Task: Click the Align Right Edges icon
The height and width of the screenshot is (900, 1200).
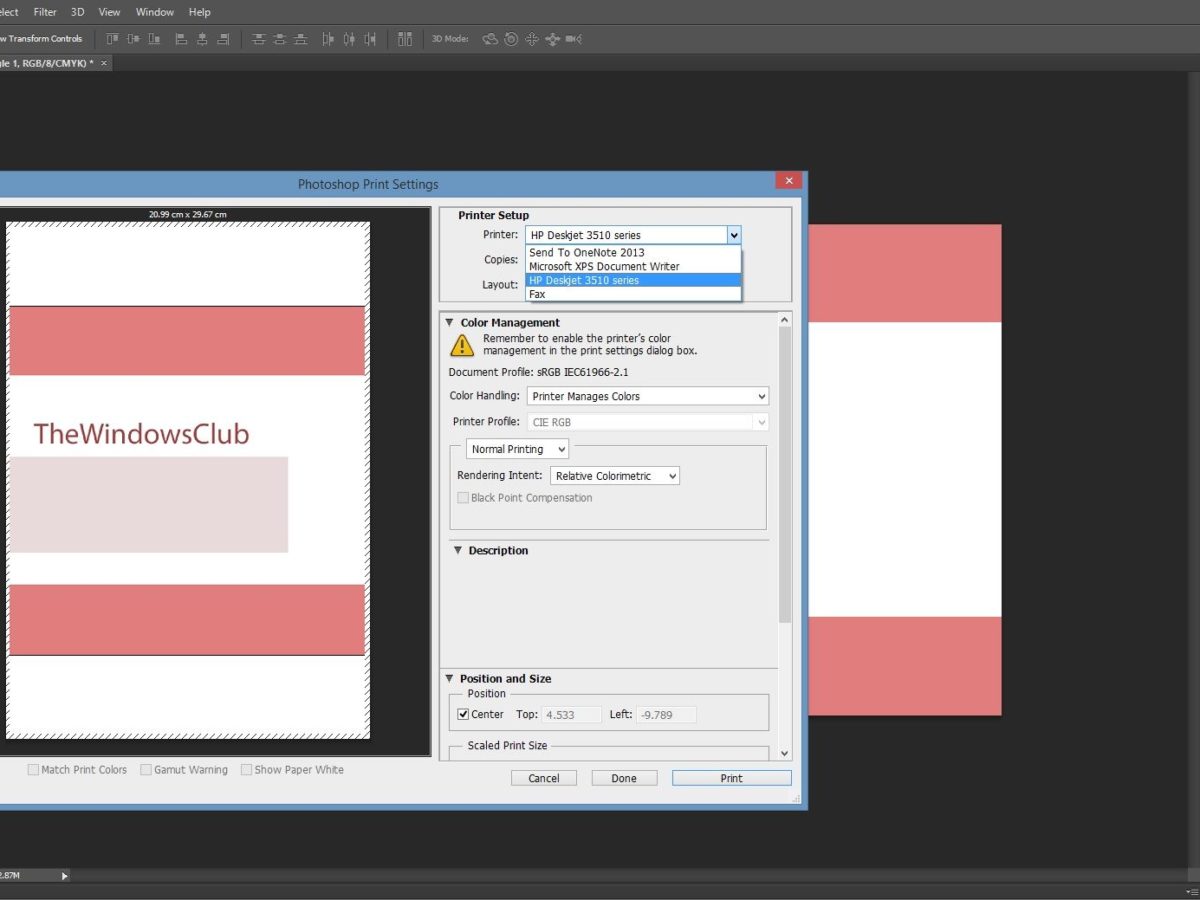Action: [223, 39]
